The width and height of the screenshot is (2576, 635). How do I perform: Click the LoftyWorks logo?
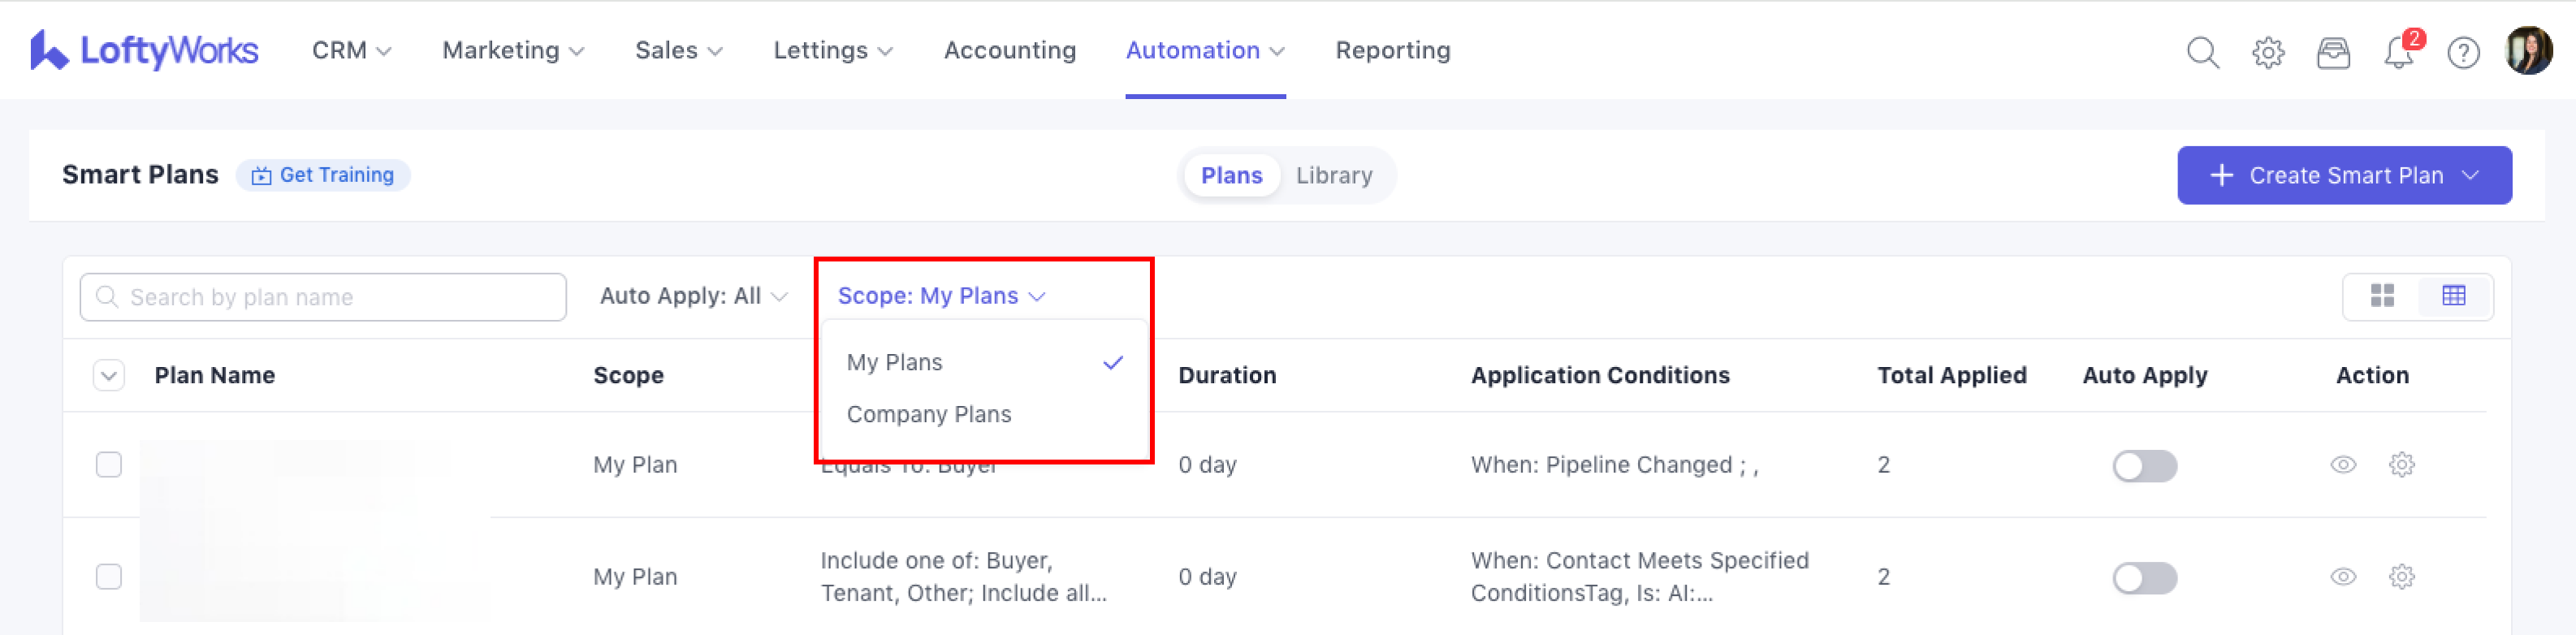tap(145, 50)
